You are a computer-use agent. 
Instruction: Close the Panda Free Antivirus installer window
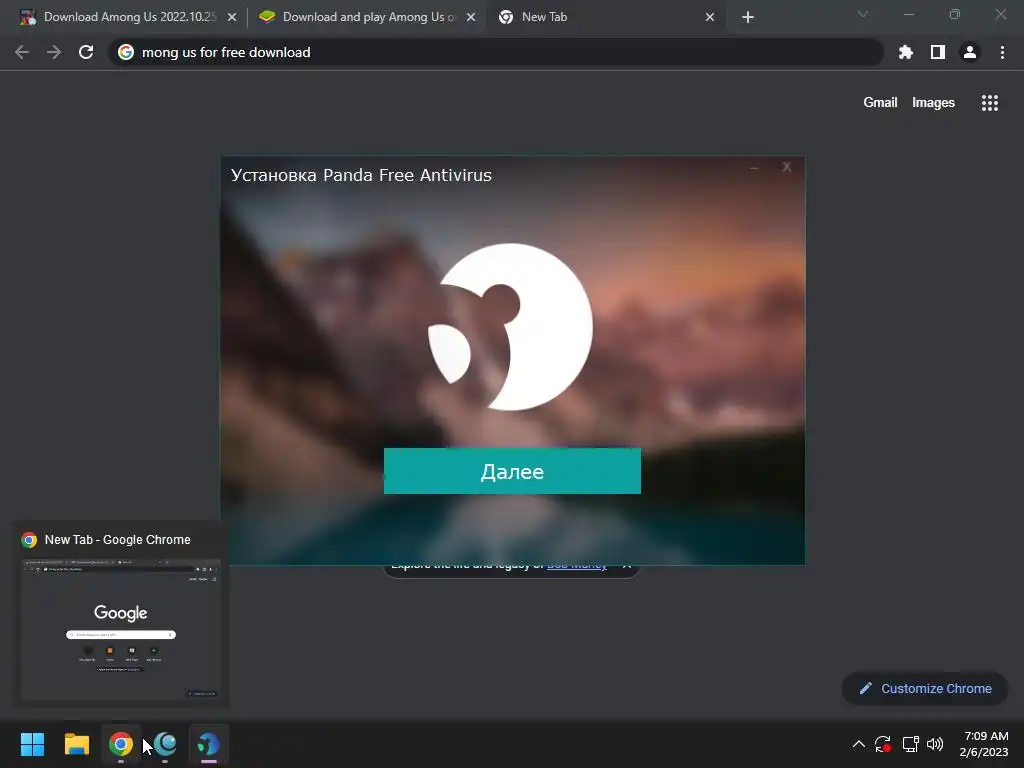click(x=786, y=167)
